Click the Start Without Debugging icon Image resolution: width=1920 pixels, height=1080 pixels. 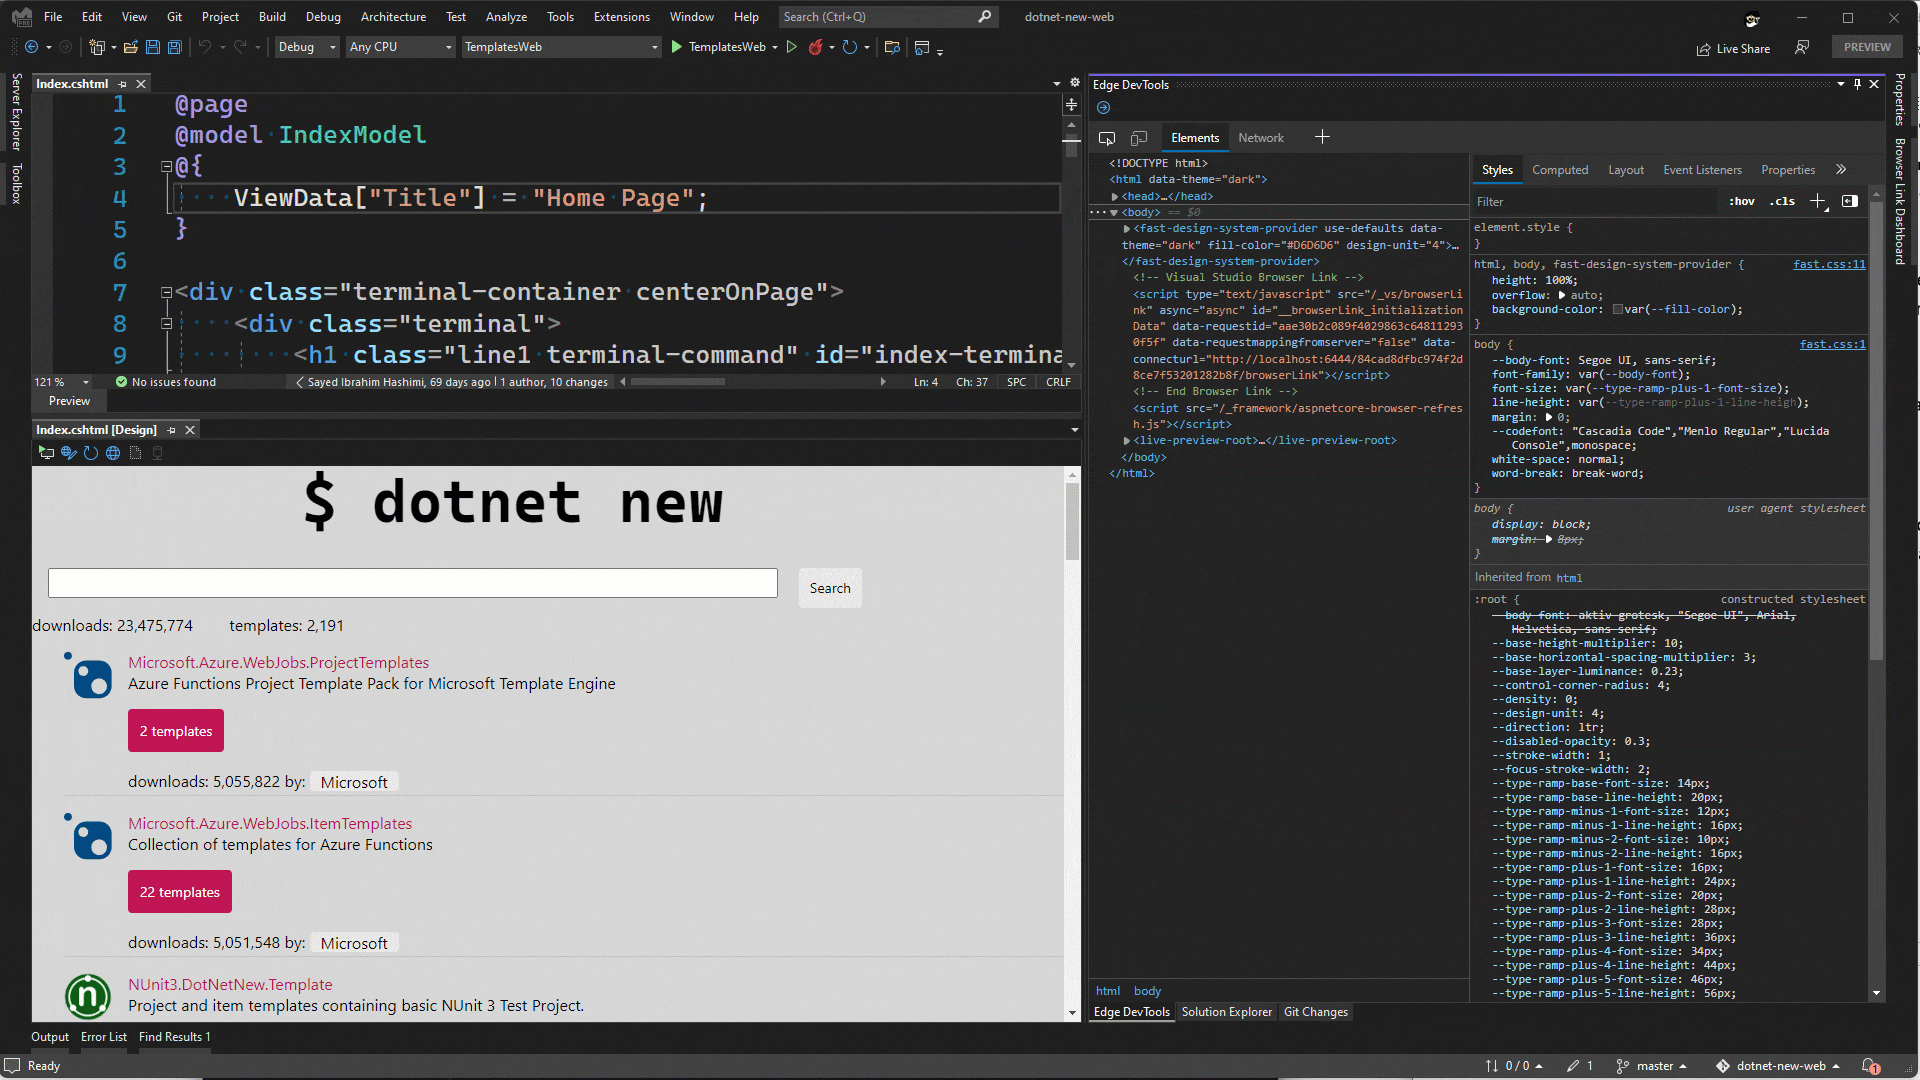click(791, 47)
